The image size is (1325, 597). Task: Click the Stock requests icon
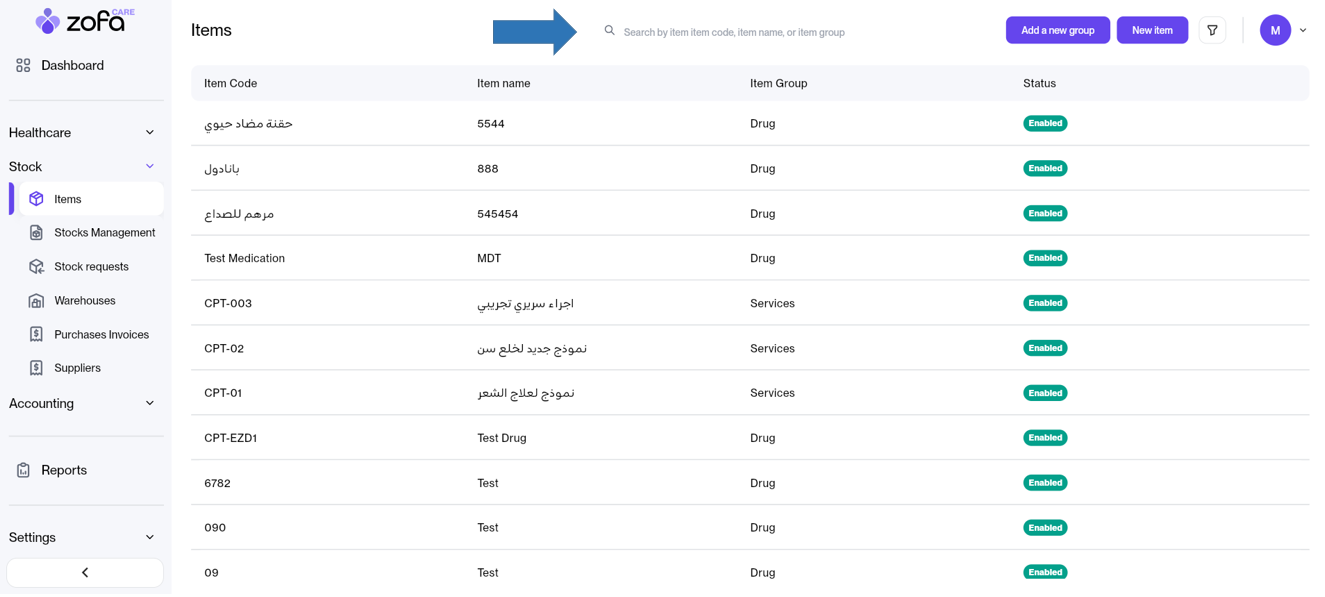click(36, 267)
